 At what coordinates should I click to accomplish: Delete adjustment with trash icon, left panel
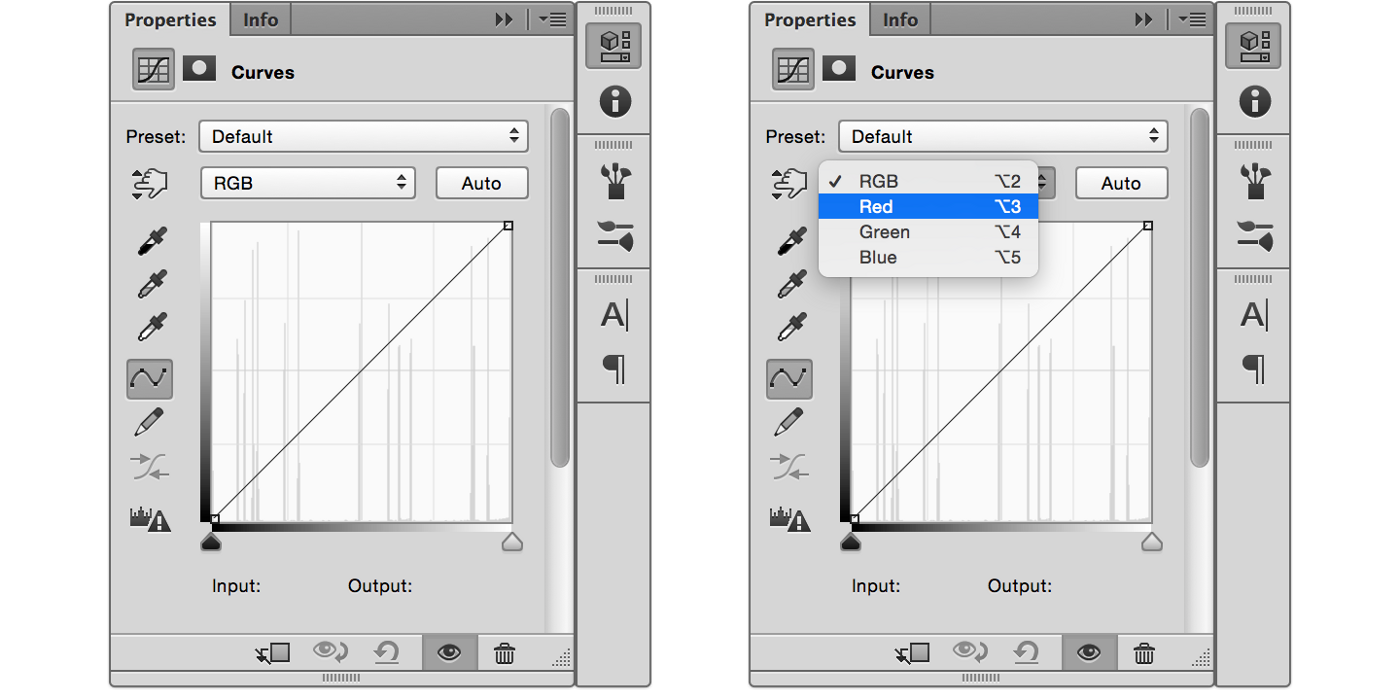click(x=505, y=654)
